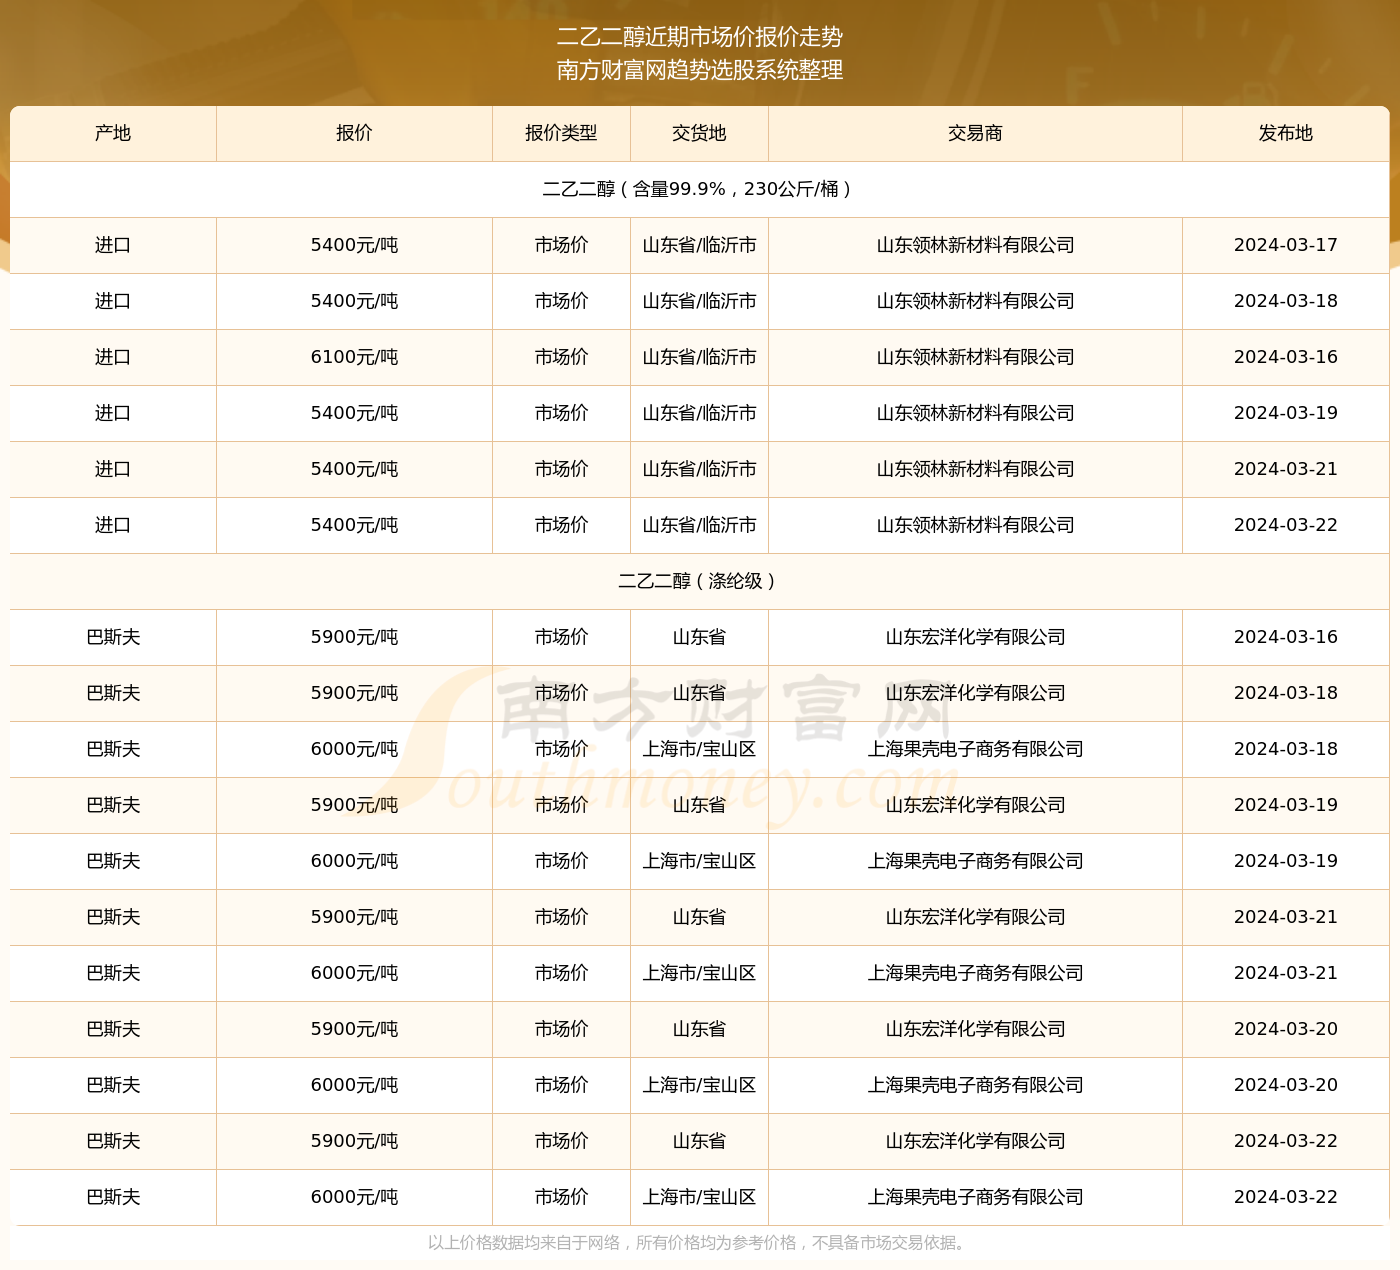Click '市场价' in the 2024-03-17 row
This screenshot has height=1270, width=1400.
(x=561, y=245)
